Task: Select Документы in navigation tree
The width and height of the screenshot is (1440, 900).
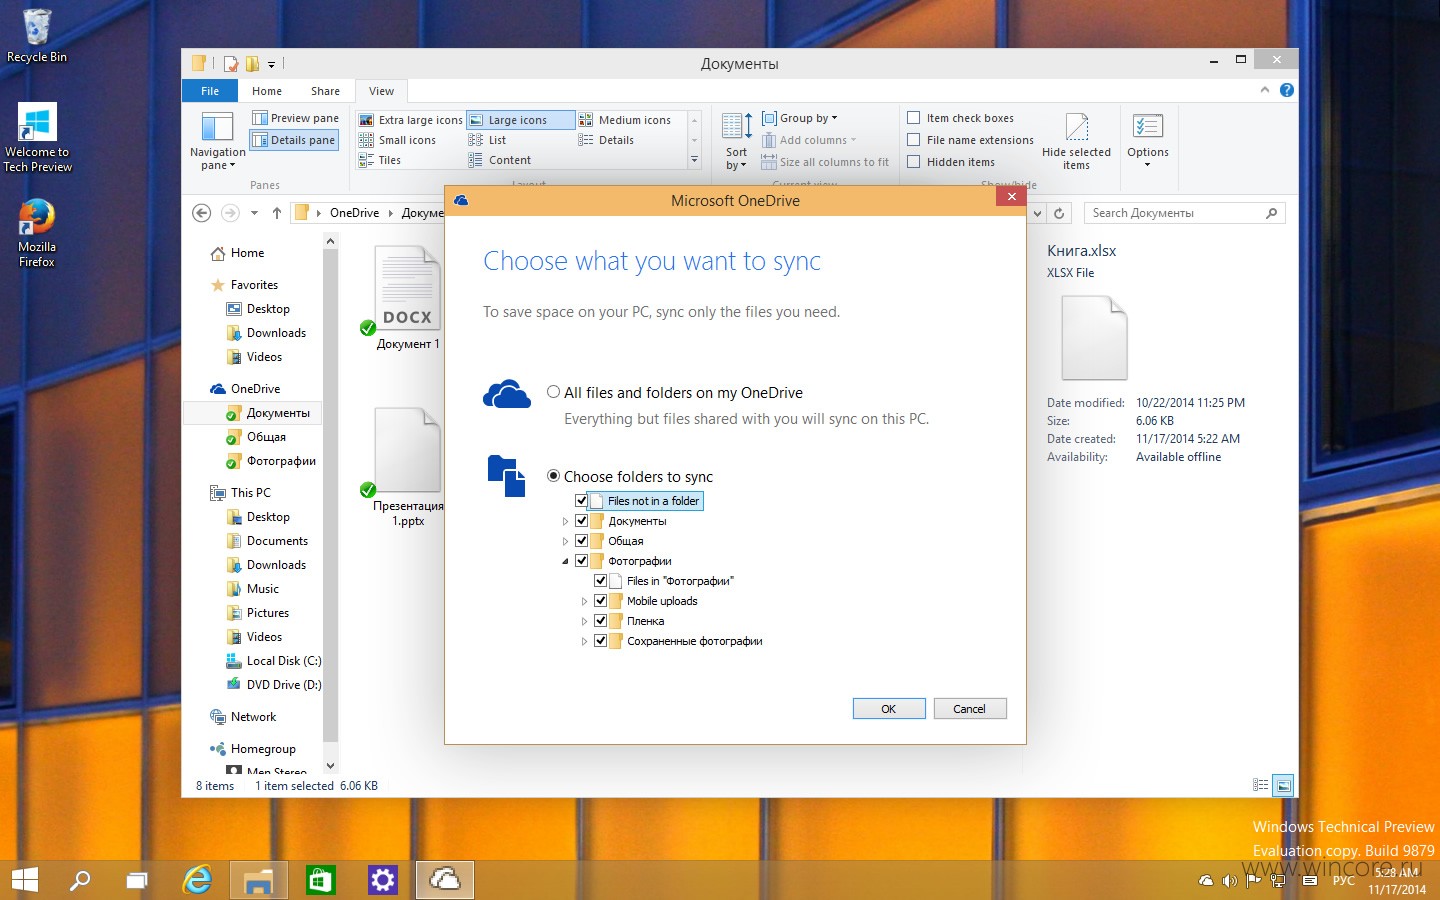Action: click(x=277, y=413)
